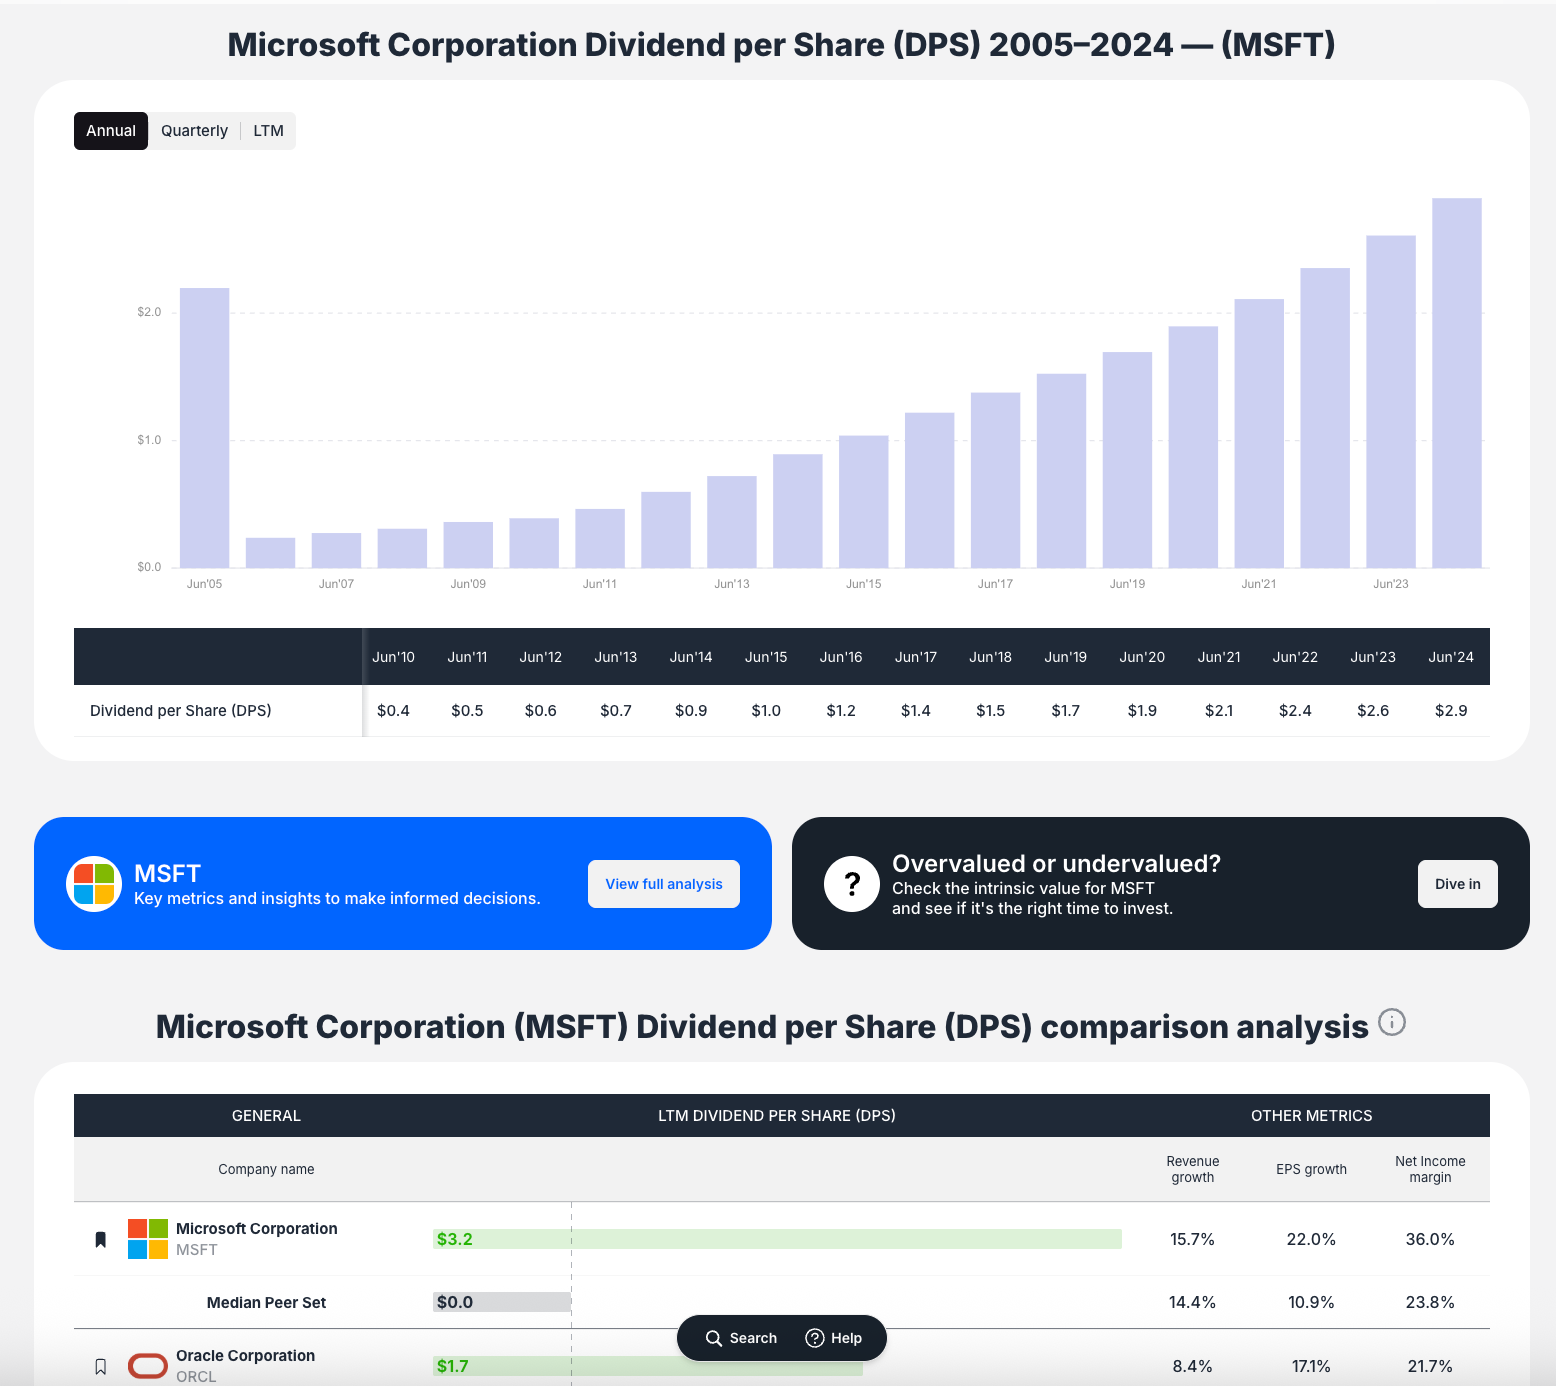Select the Annual tab
1556x1386 pixels.
[111, 131]
